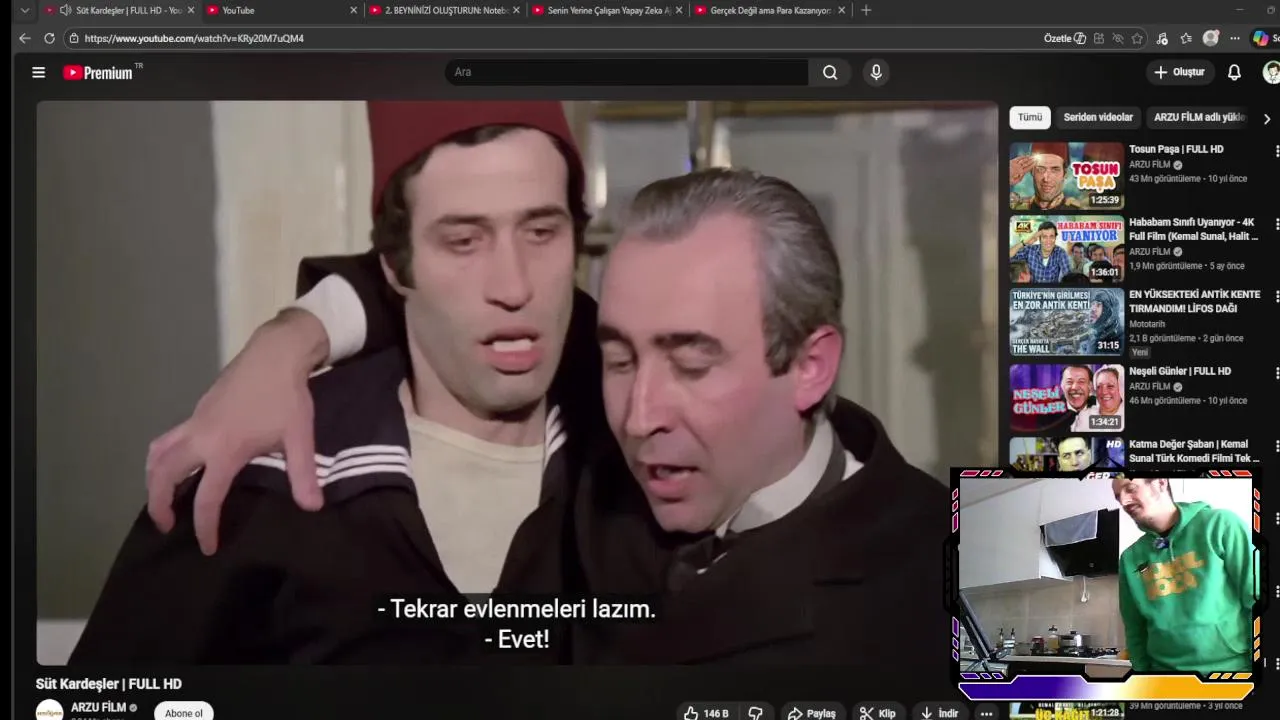Open favorites list star-lines icon
The width and height of the screenshot is (1280, 720).
coord(1186,38)
